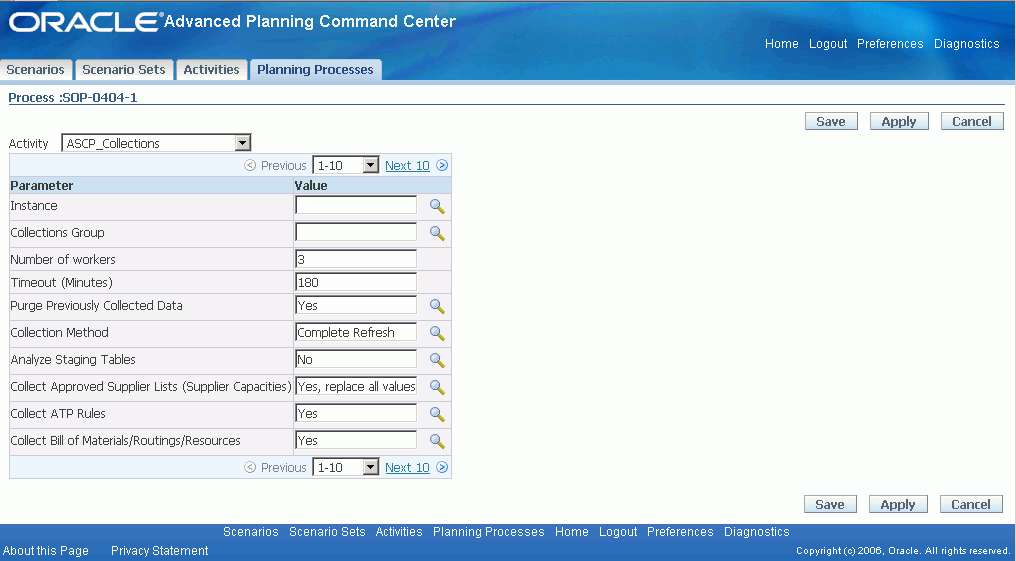Open the Collections Group search lookup icon
1016x561 pixels.
tap(437, 233)
